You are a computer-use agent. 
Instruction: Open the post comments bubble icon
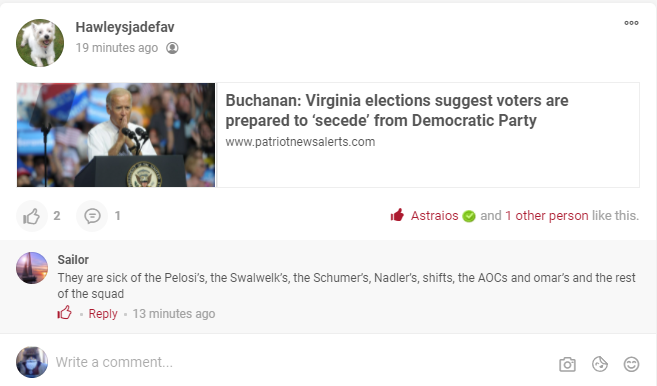coord(92,216)
